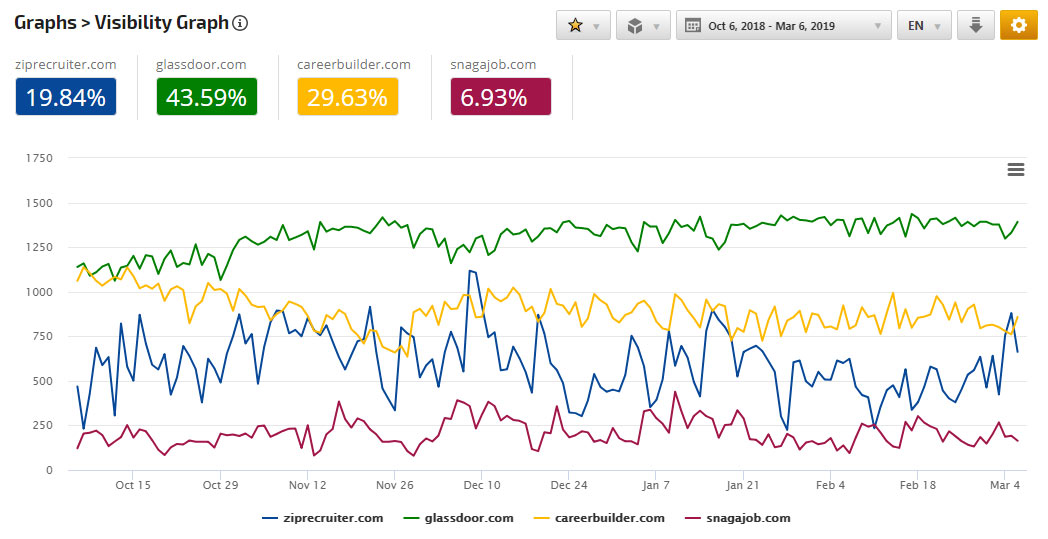
Task: Click the Graphs breadcrumb
Action: 46,23
